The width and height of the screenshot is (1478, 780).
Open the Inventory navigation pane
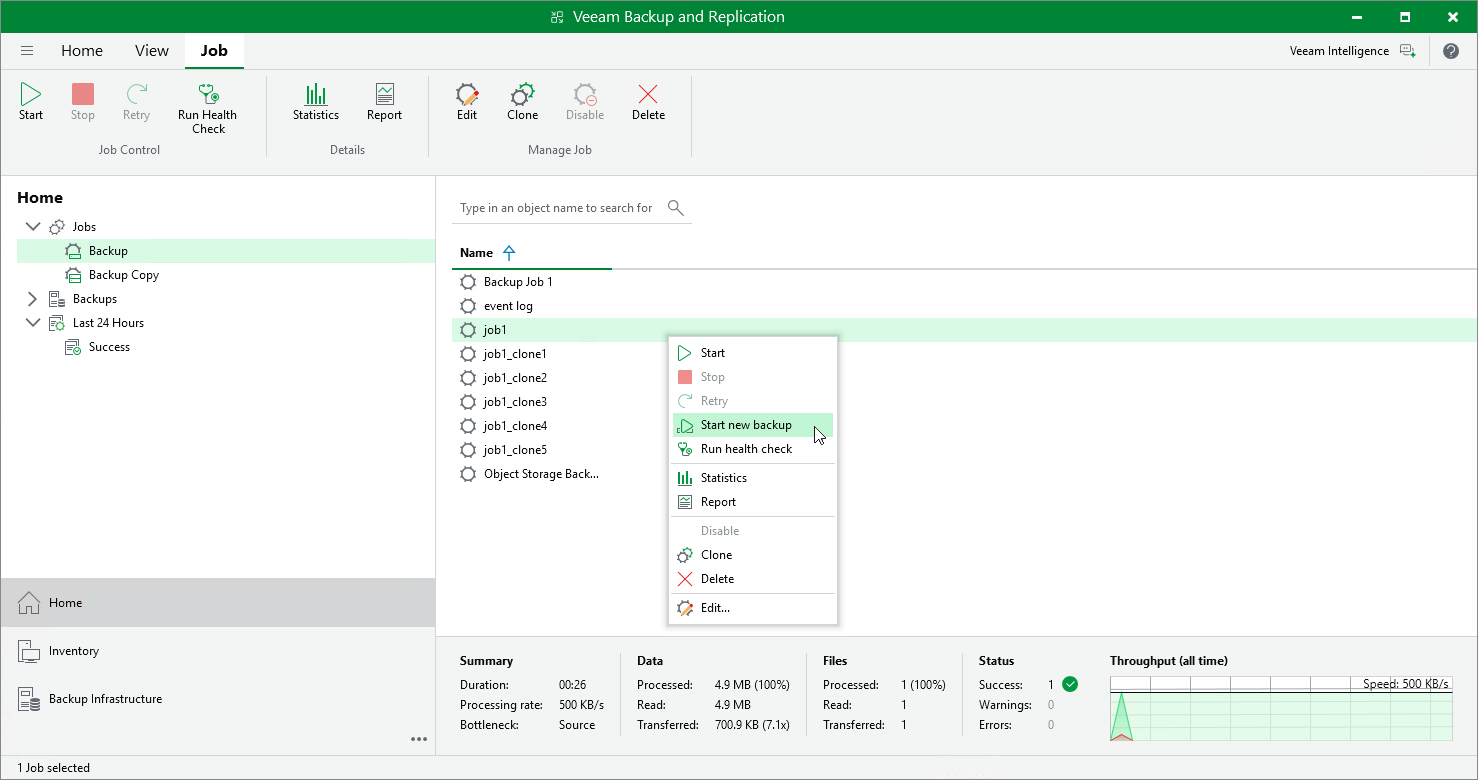[218, 651]
